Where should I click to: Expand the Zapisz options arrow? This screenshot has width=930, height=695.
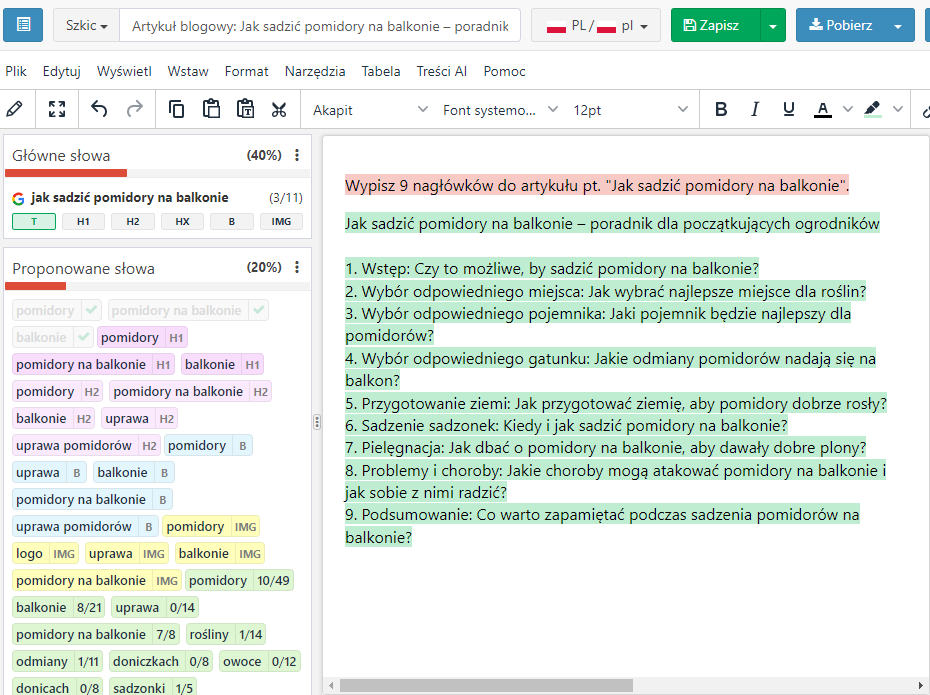pyautogui.click(x=773, y=25)
